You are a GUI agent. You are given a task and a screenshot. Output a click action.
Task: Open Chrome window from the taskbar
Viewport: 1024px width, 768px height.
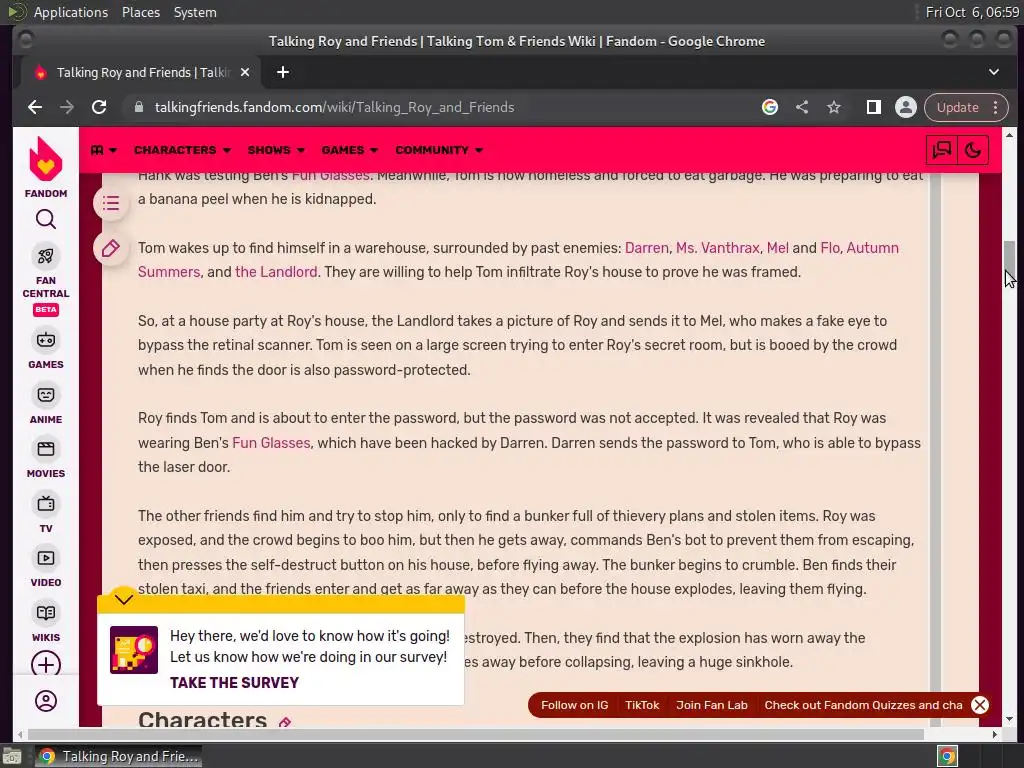(x=118, y=756)
